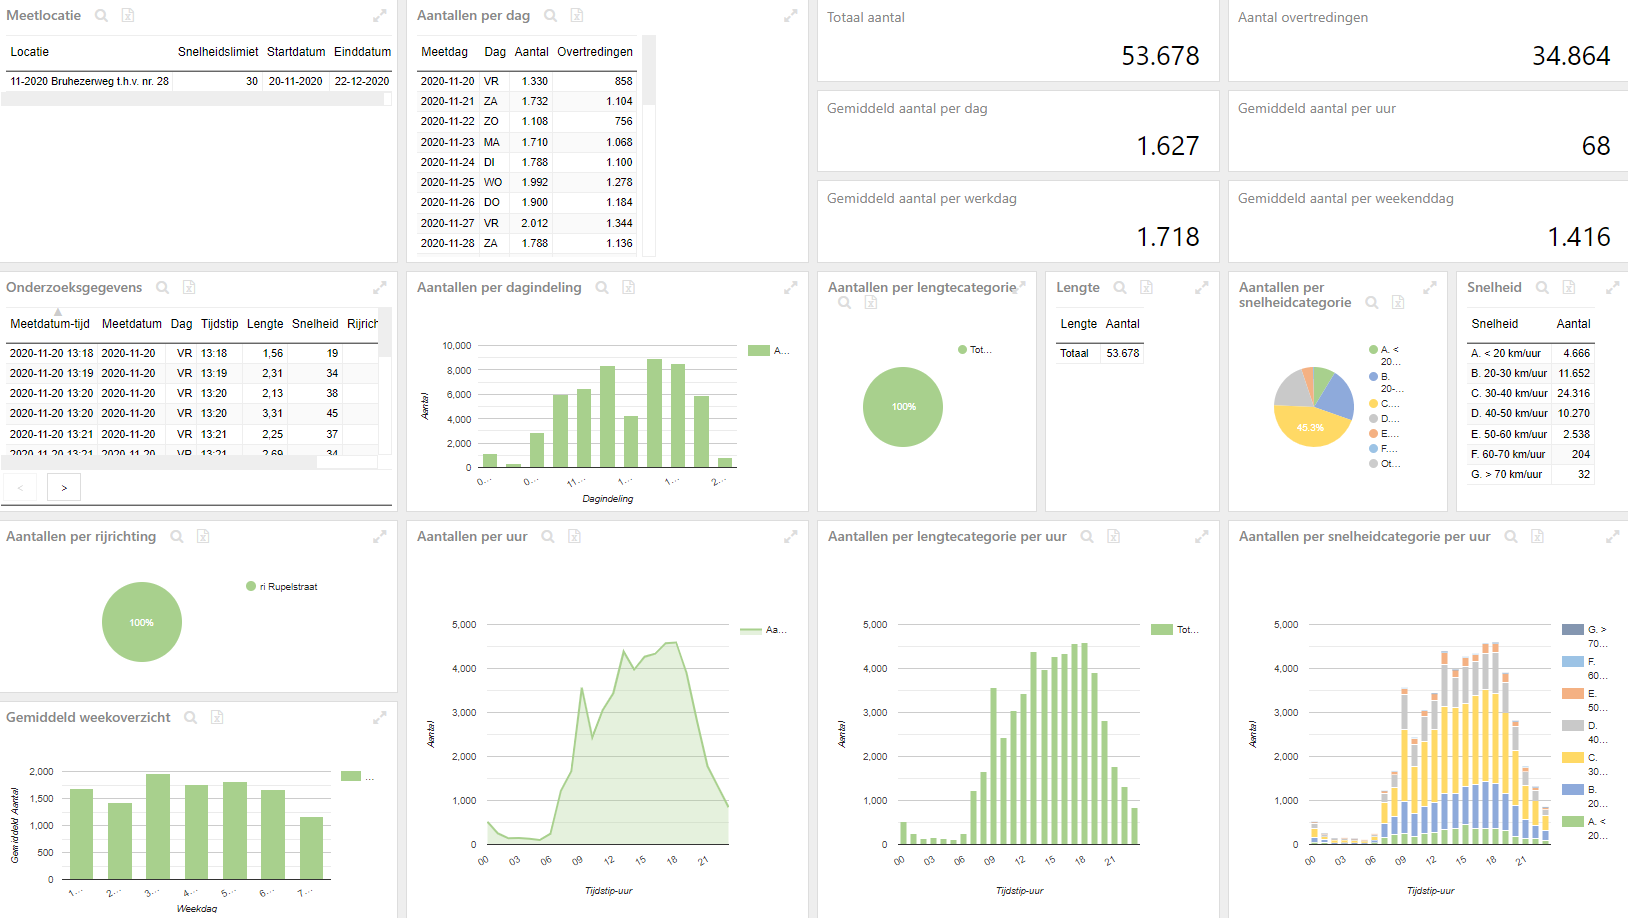The image size is (1628, 918).
Task: Go to next page of Onderzoeksgegevens
Action: [x=64, y=488]
